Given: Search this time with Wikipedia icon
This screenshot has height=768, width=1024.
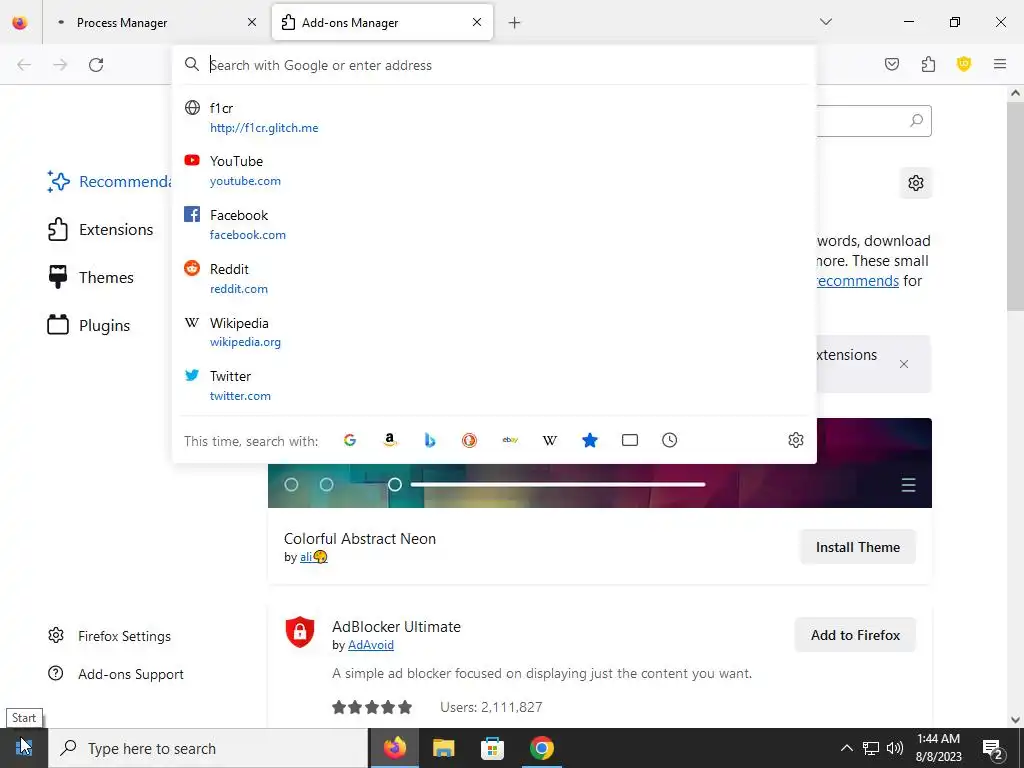Looking at the screenshot, I should (x=550, y=440).
